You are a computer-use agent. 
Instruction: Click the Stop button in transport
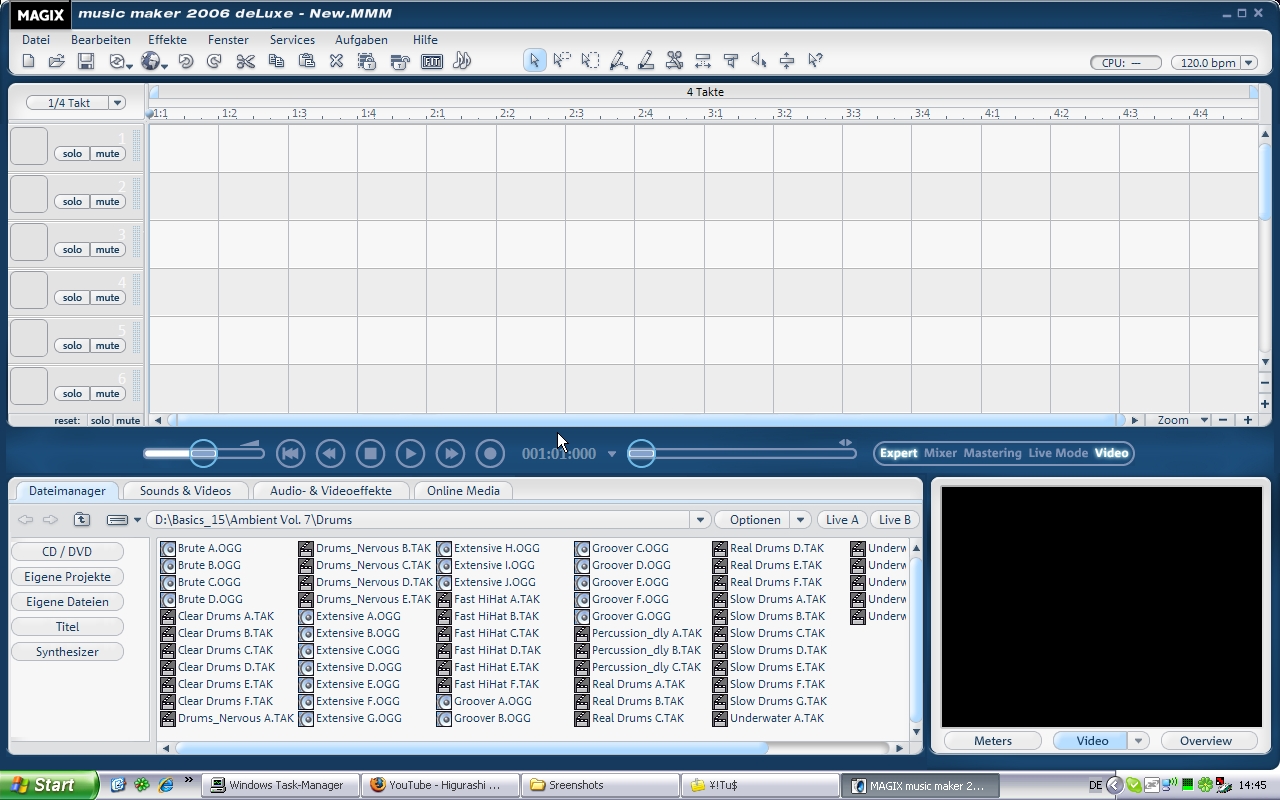[370, 454]
